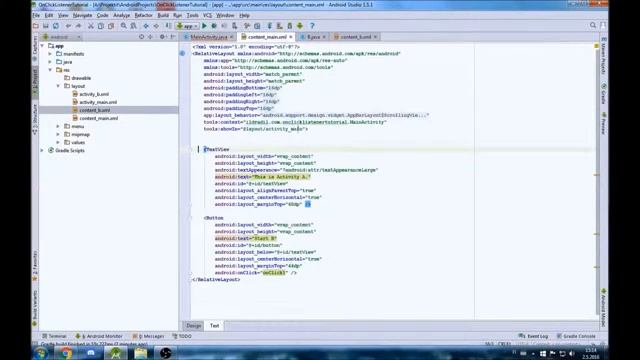Click the AVD Manager toolbar icon

(x=290, y=26)
